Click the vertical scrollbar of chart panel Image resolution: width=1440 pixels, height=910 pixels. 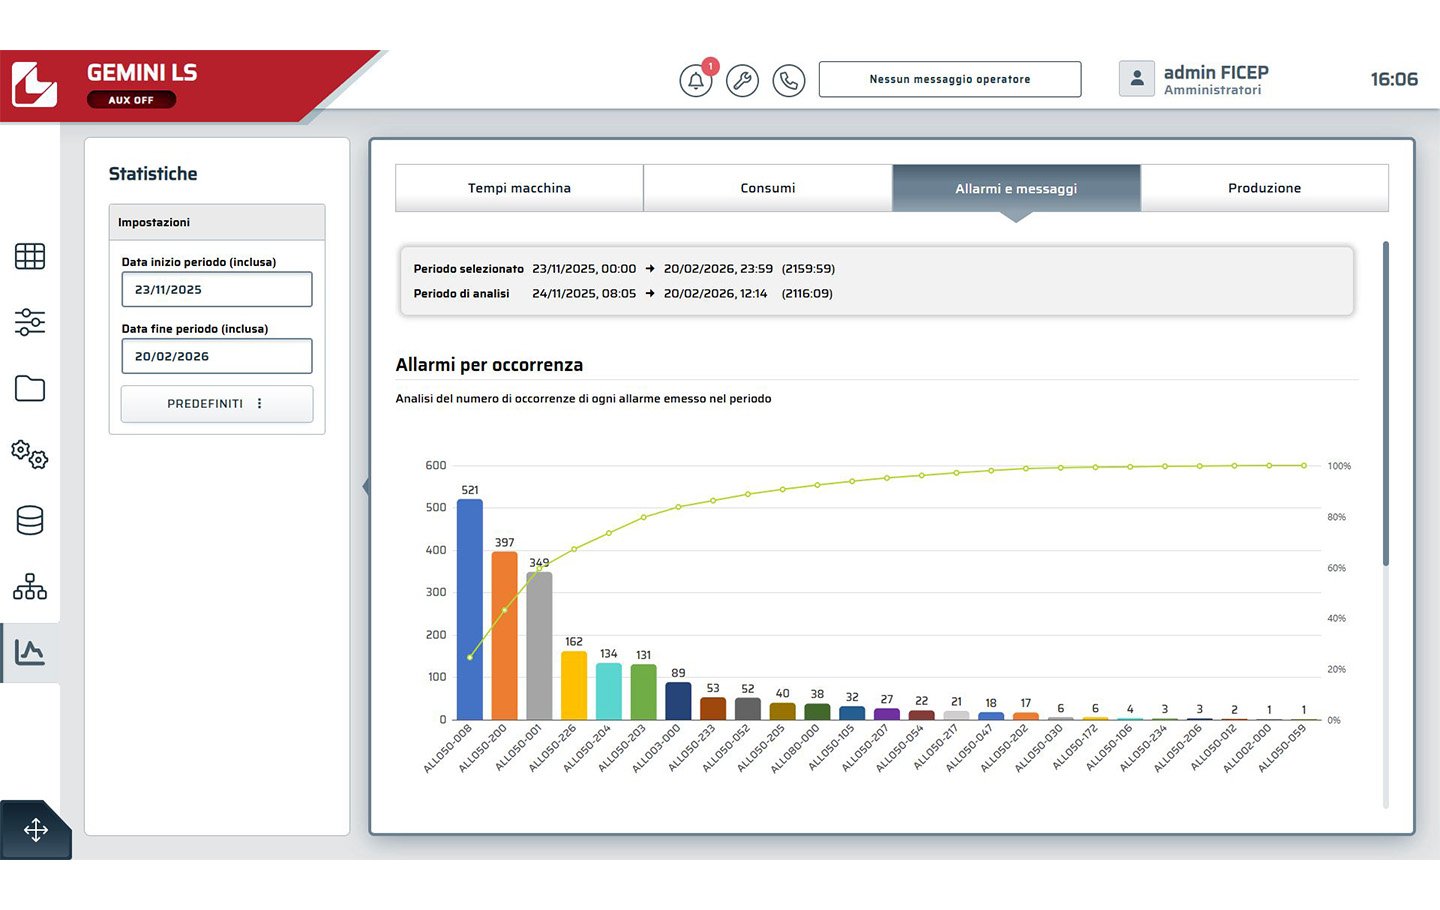(1386, 404)
